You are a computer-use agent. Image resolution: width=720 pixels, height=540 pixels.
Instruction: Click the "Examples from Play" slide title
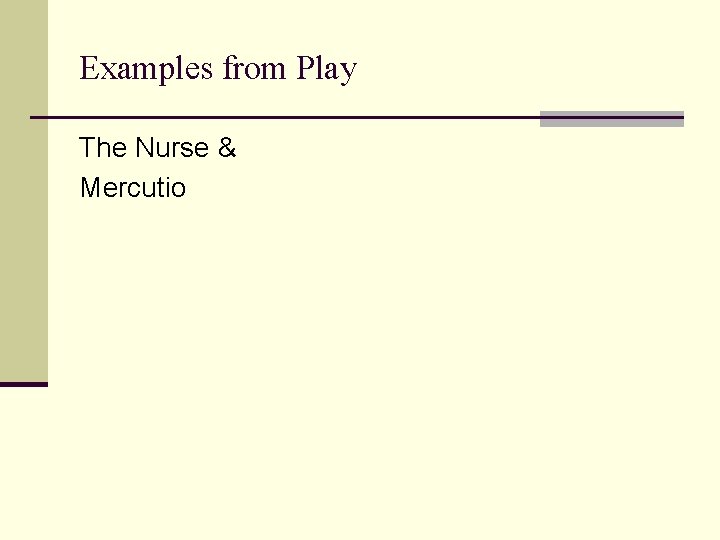click(x=218, y=69)
